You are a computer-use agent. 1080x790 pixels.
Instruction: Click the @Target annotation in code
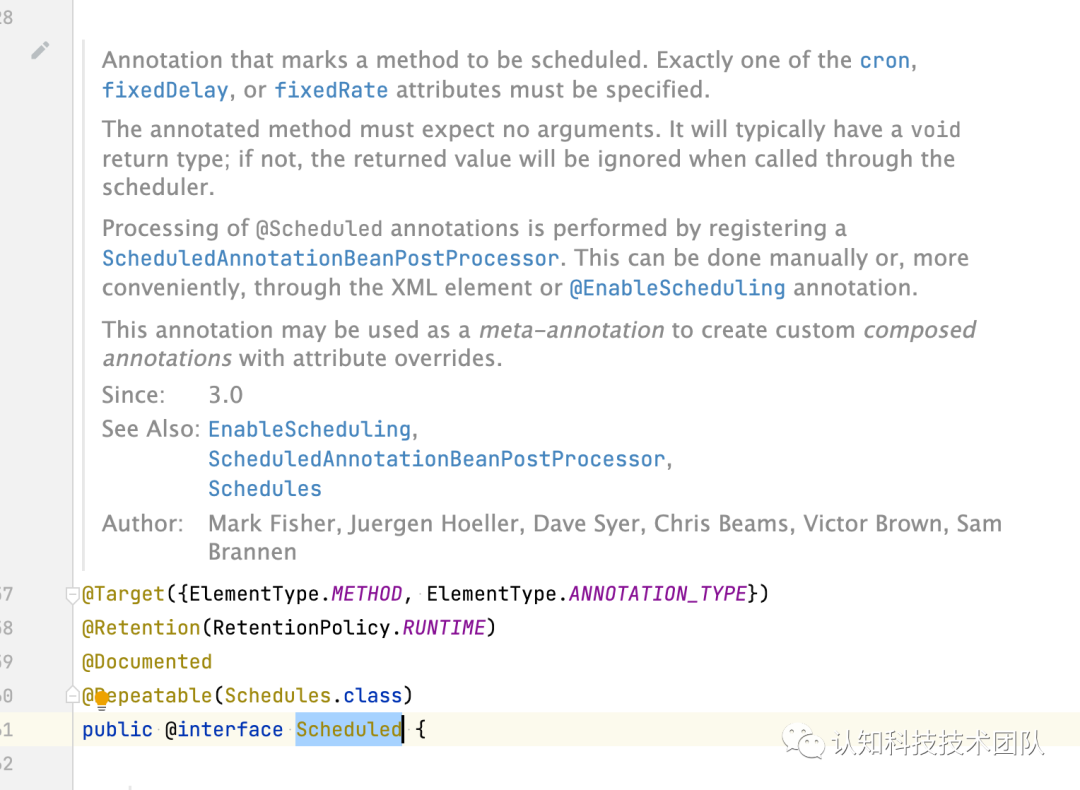(x=123, y=594)
